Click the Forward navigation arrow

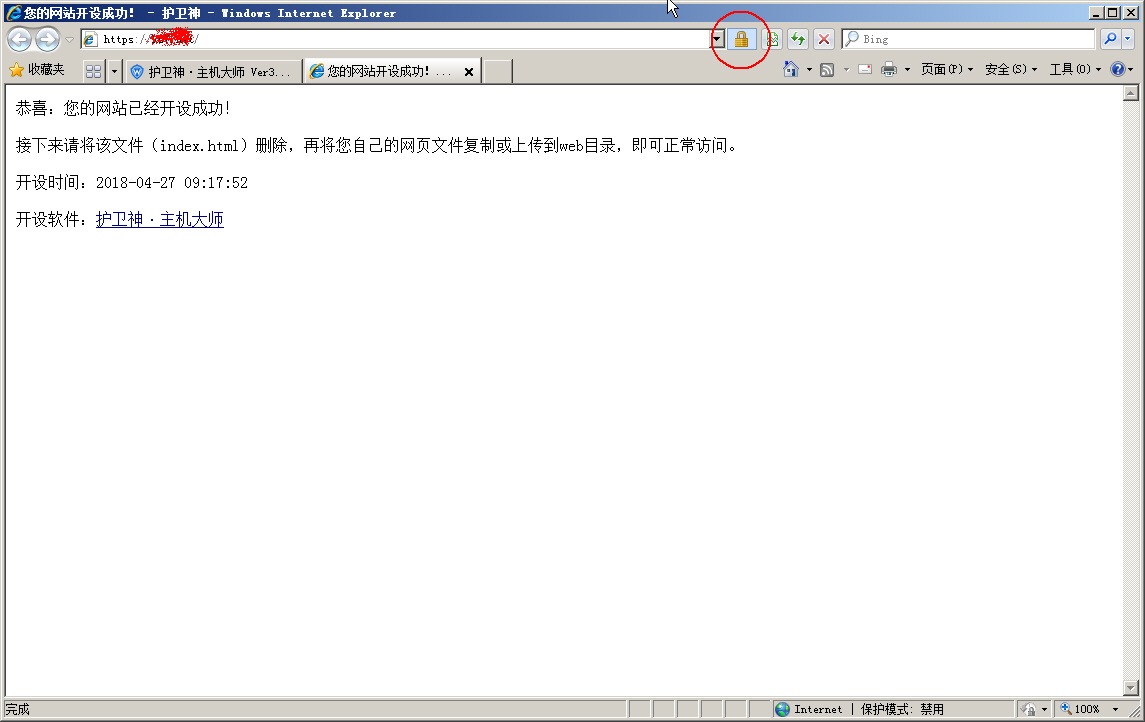tap(47, 39)
